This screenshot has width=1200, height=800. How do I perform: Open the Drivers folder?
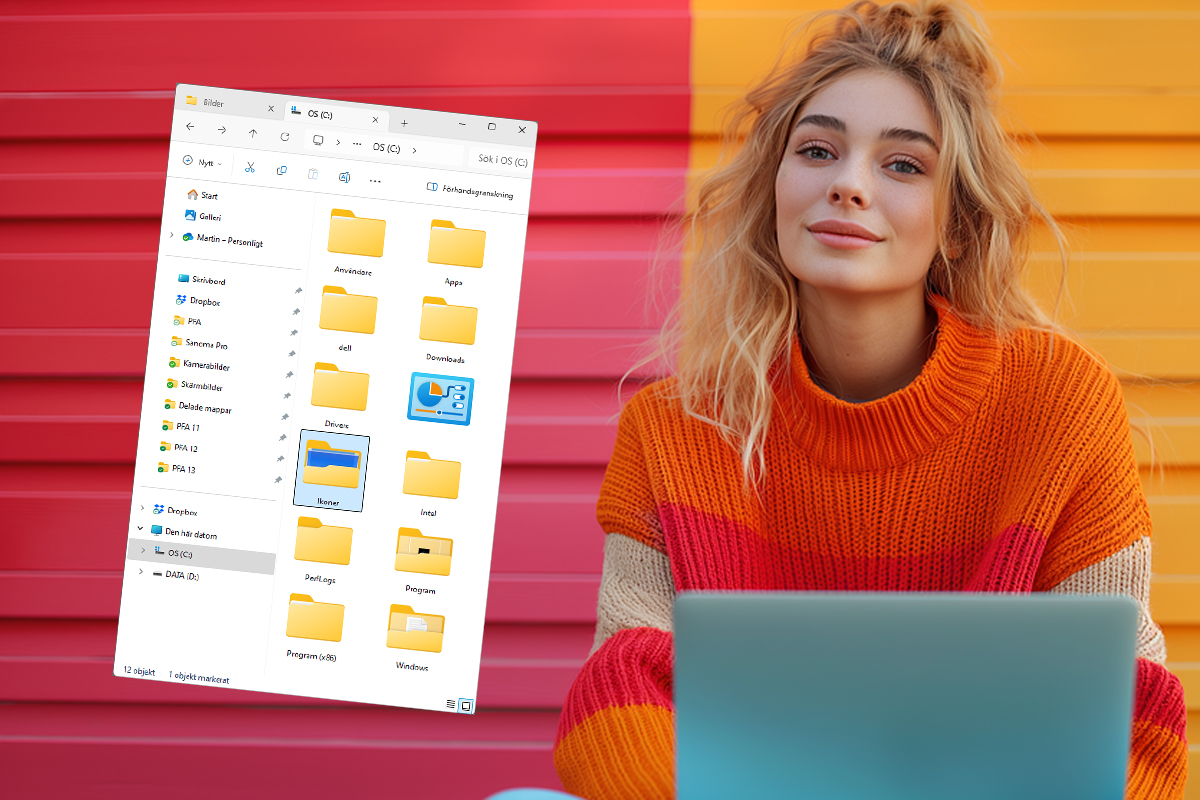point(339,395)
